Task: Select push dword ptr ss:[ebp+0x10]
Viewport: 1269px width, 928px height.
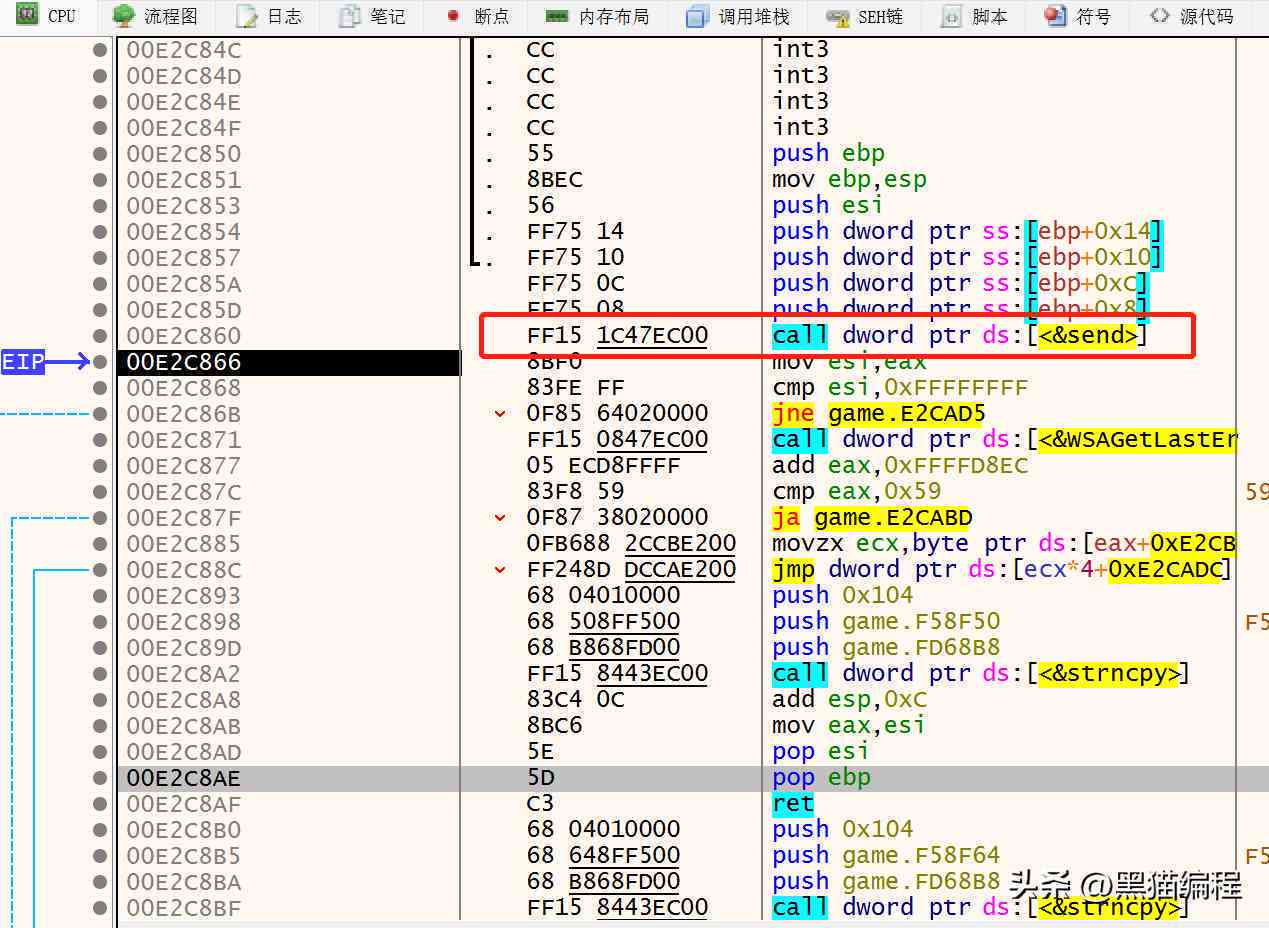Action: 967,258
